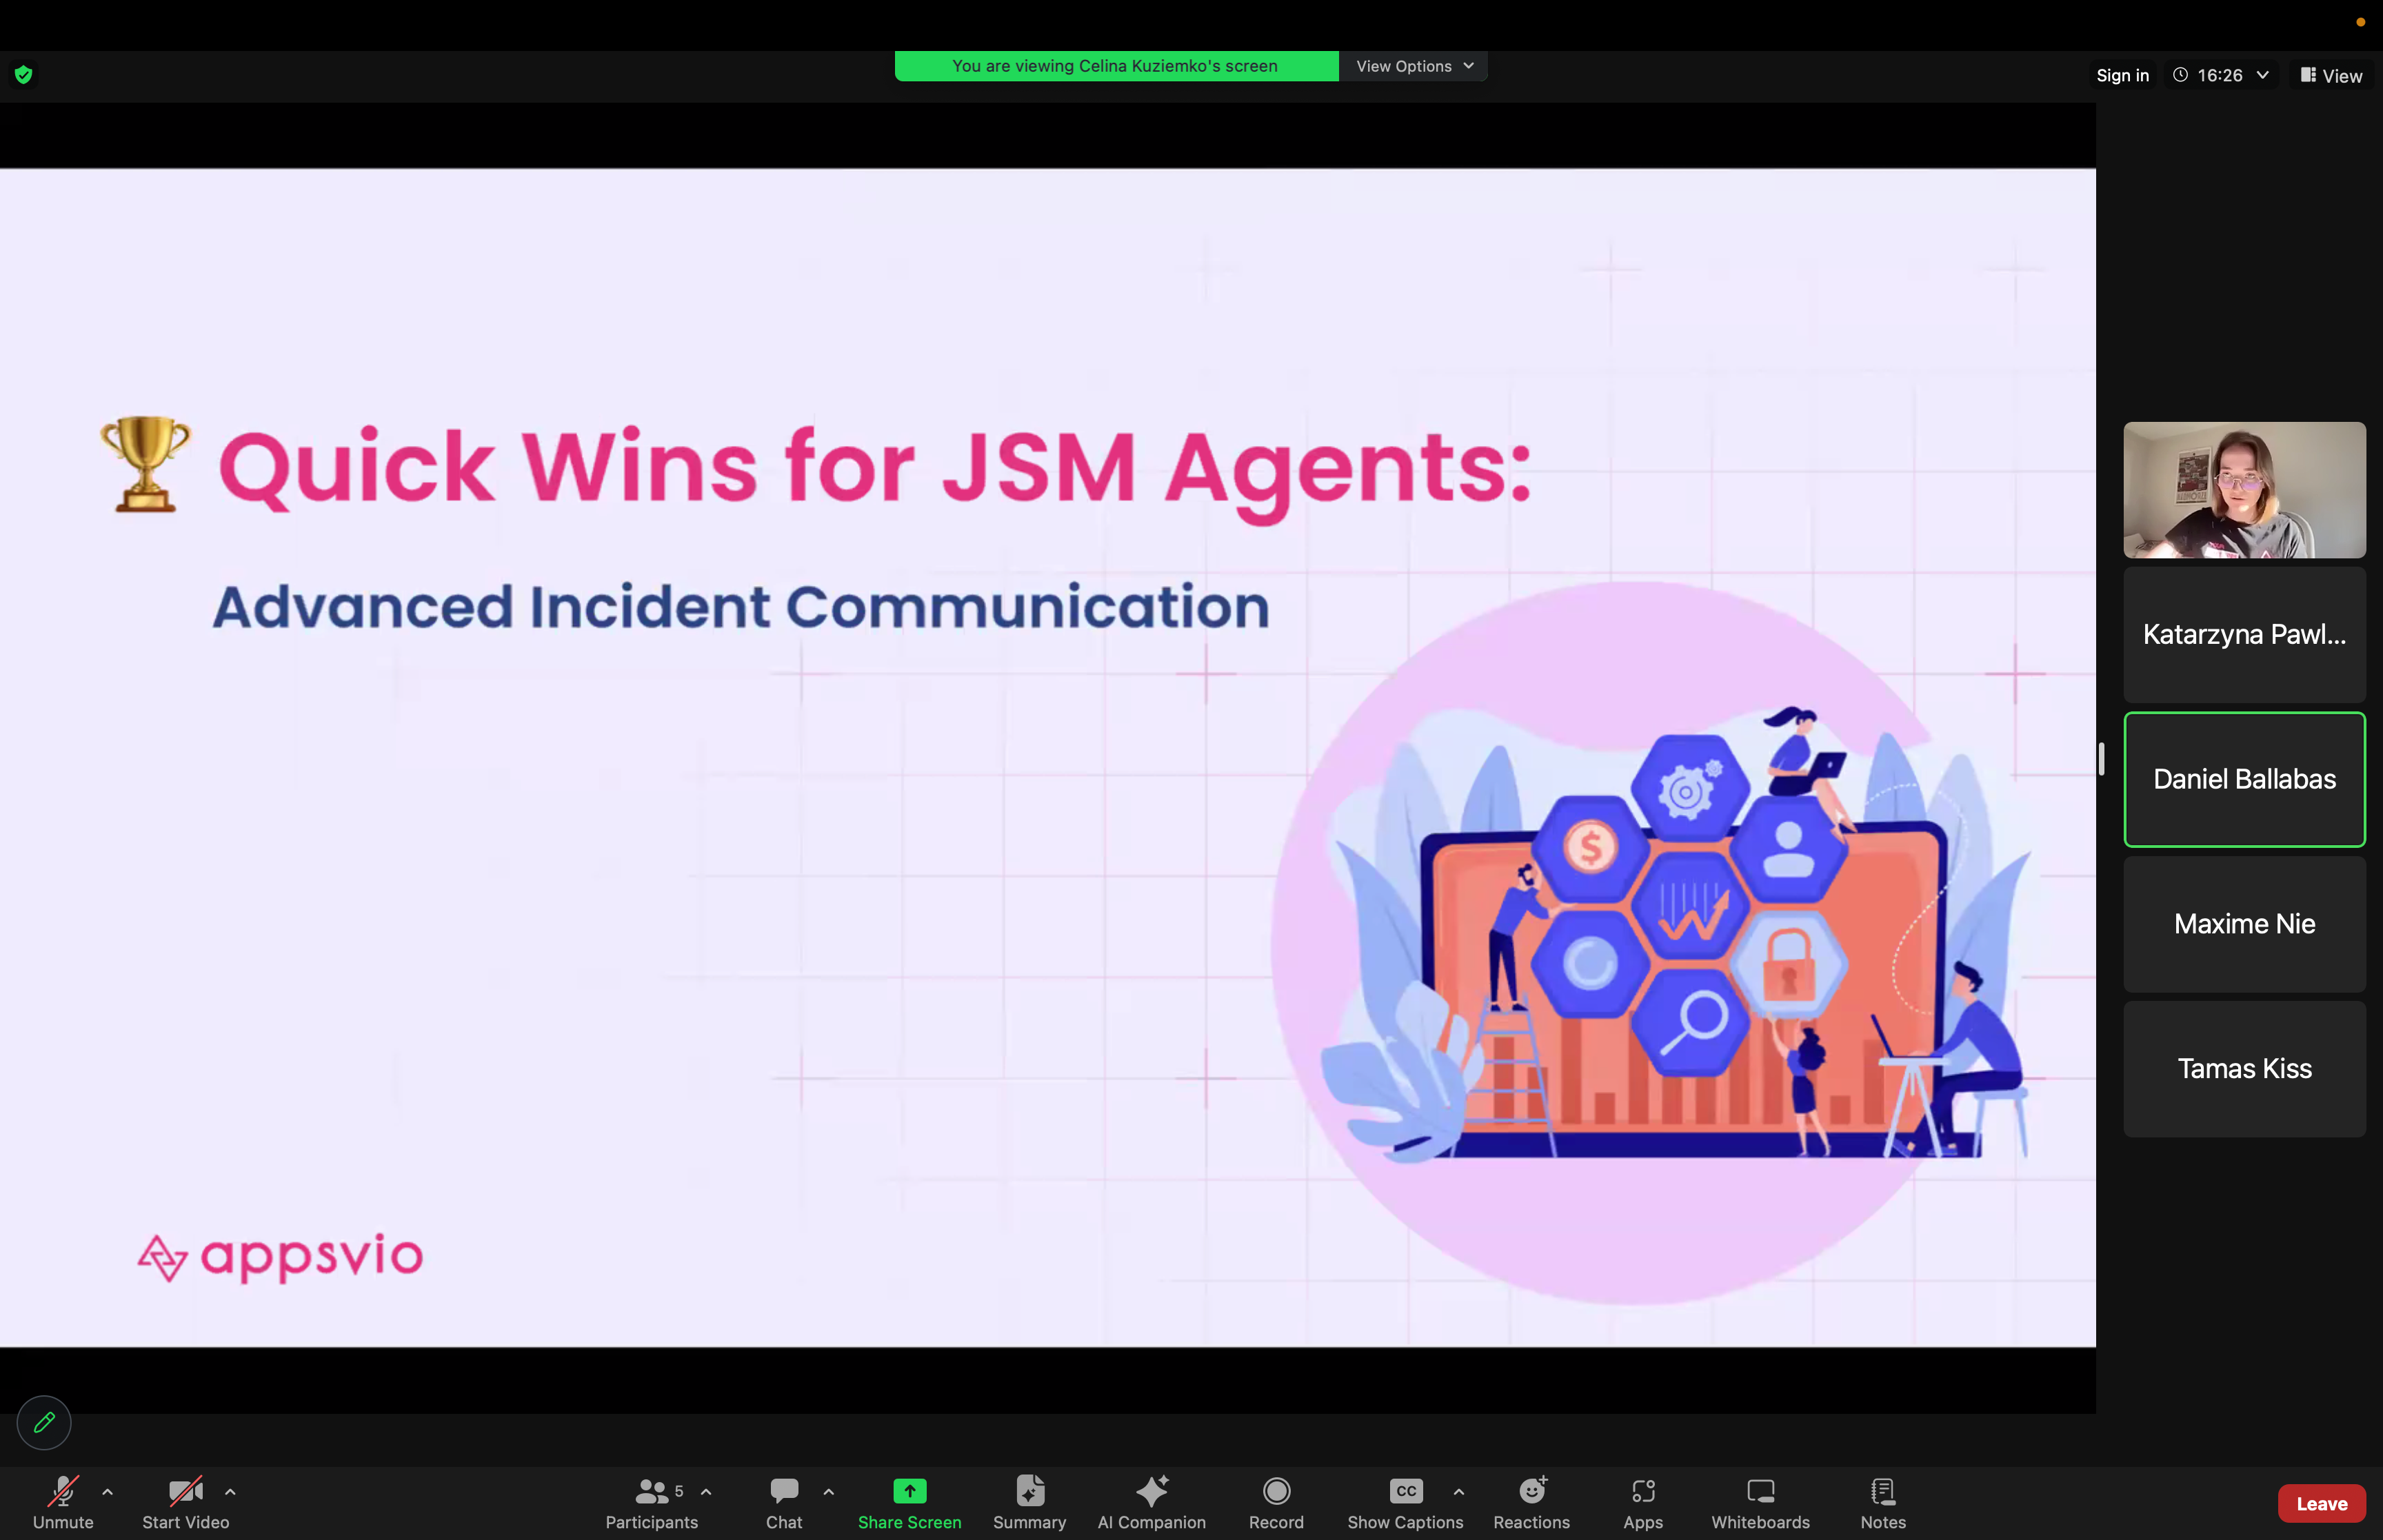Open the Chat panel
This screenshot has height=1540, width=2383.
tap(784, 1502)
